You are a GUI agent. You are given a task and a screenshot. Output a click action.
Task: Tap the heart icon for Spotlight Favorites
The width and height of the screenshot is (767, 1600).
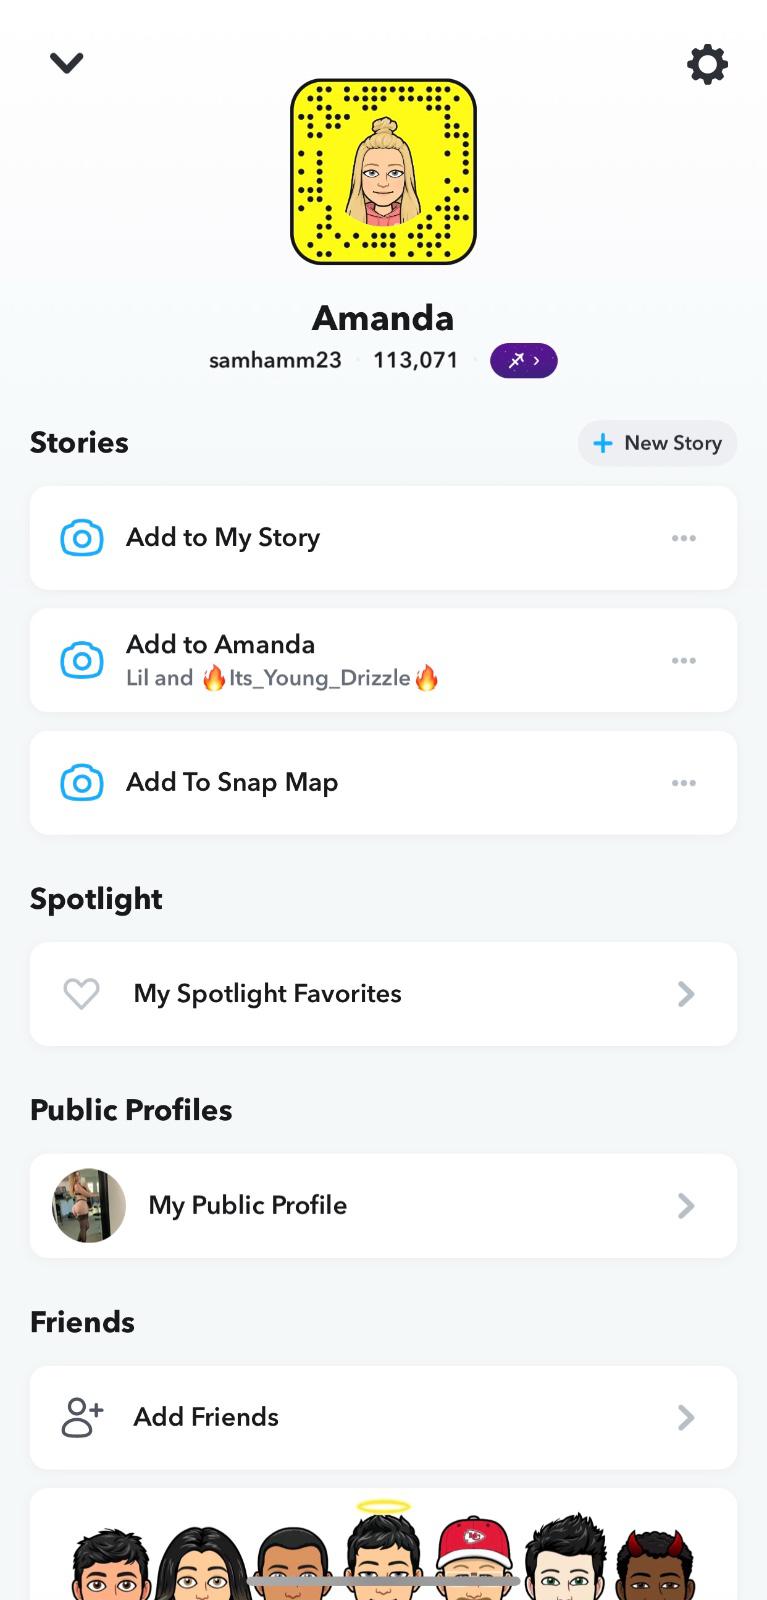pos(81,994)
